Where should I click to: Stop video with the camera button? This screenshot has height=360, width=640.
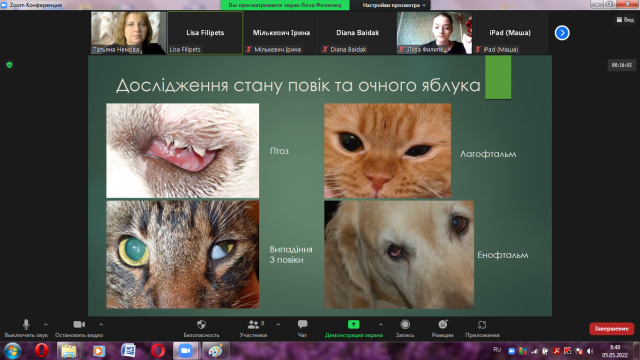pyautogui.click(x=79, y=328)
